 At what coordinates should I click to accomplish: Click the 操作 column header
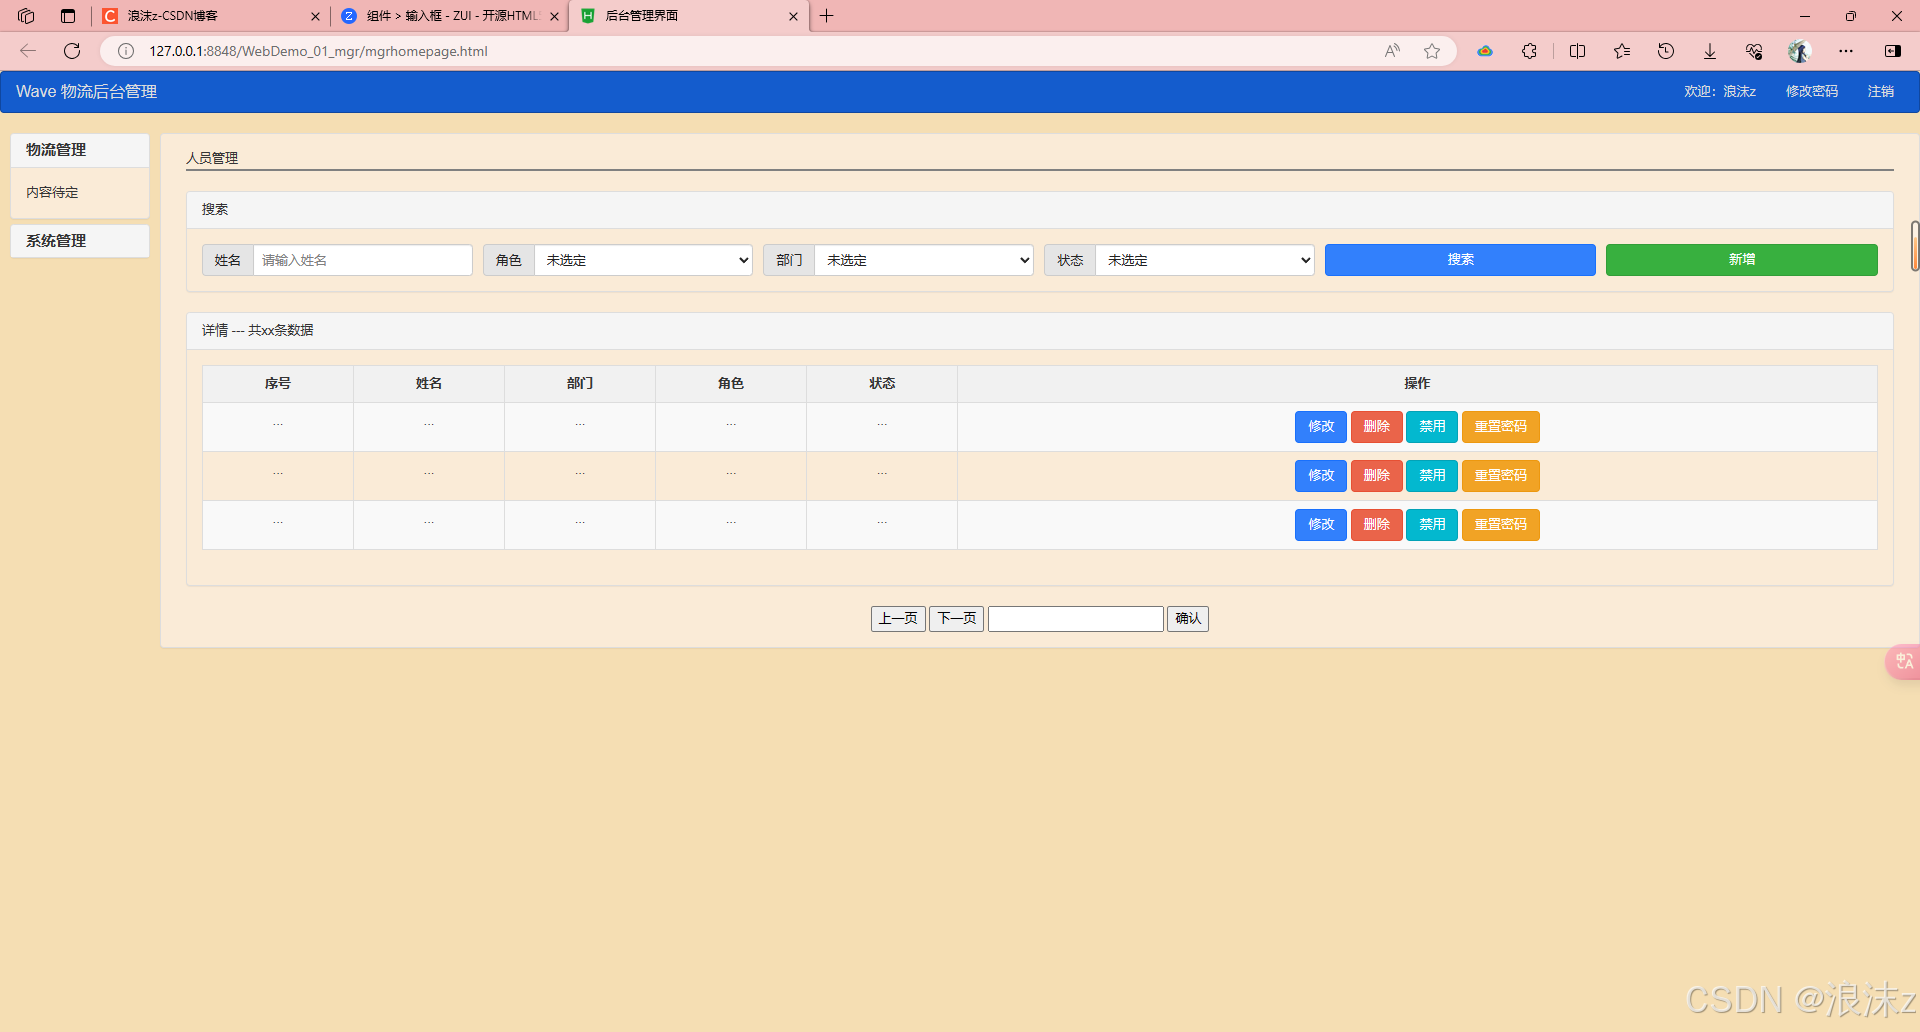coord(1417,384)
